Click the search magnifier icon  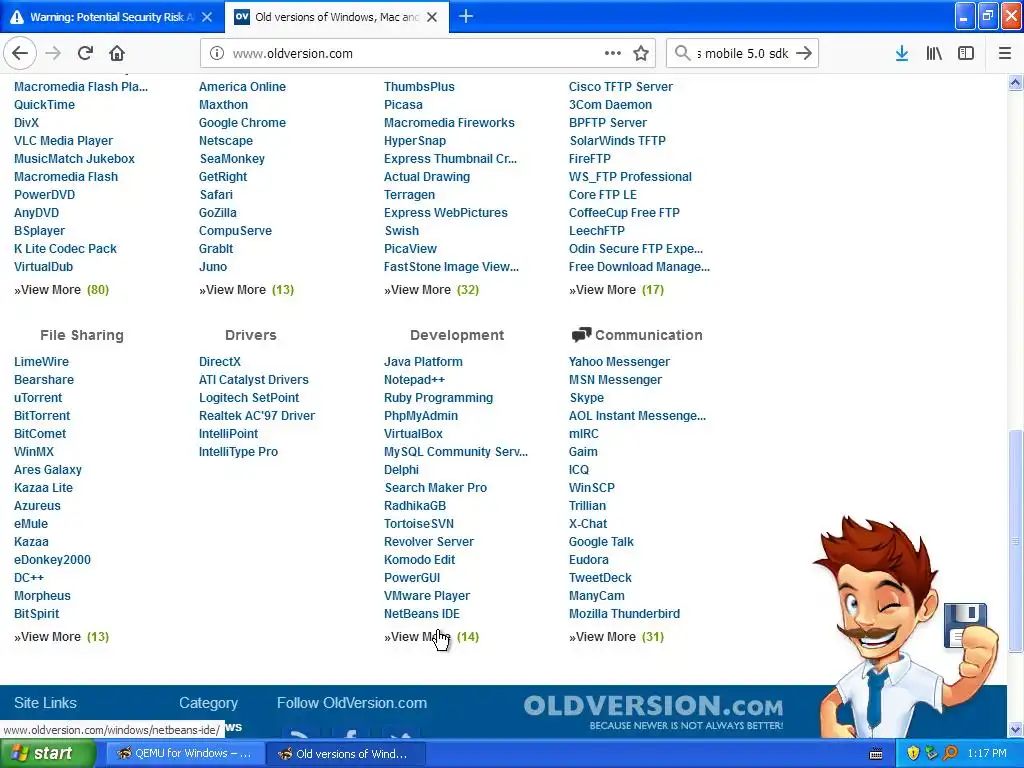coord(682,54)
